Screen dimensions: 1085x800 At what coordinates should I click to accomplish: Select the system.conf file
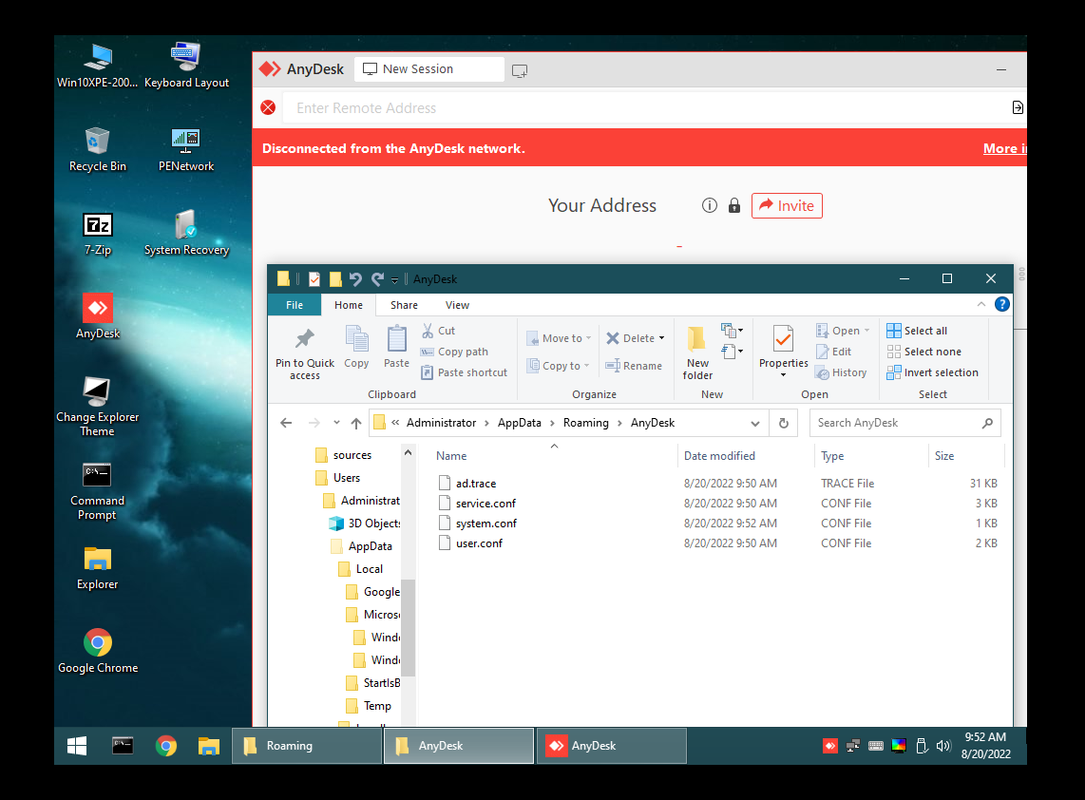486,523
